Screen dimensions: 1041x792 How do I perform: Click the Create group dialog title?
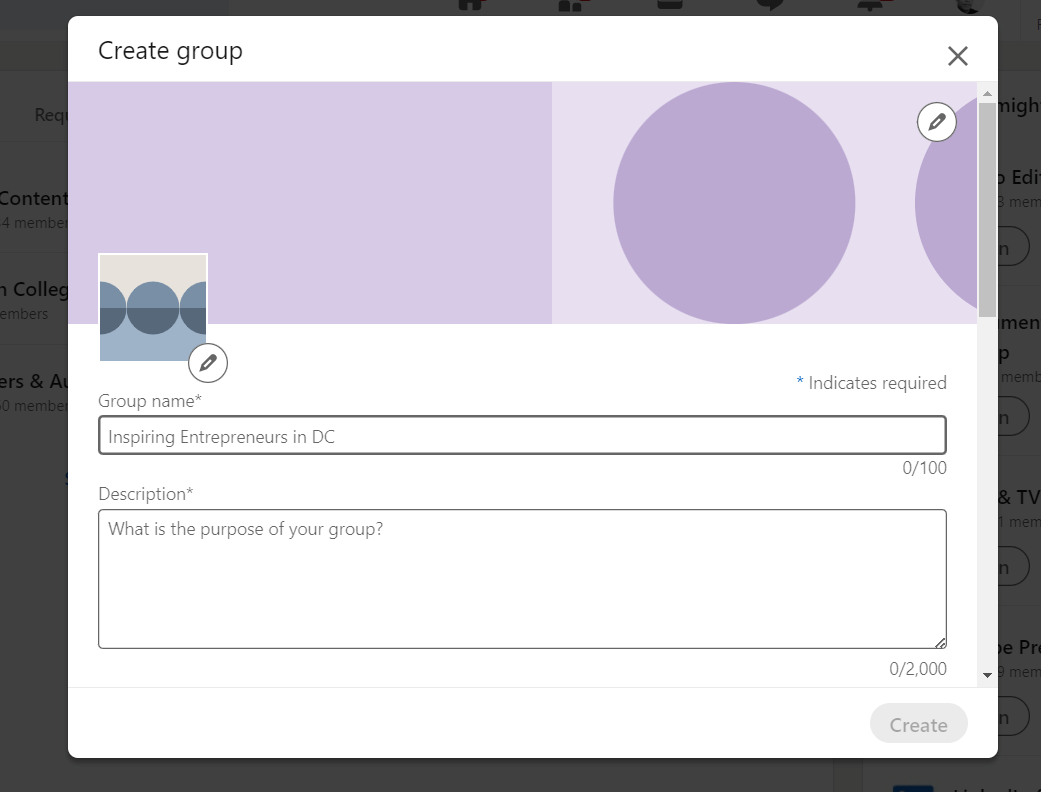[170, 51]
